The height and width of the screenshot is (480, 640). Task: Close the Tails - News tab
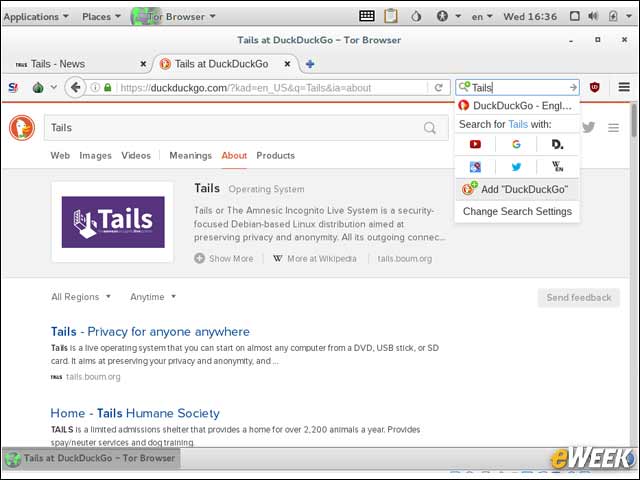click(143, 64)
